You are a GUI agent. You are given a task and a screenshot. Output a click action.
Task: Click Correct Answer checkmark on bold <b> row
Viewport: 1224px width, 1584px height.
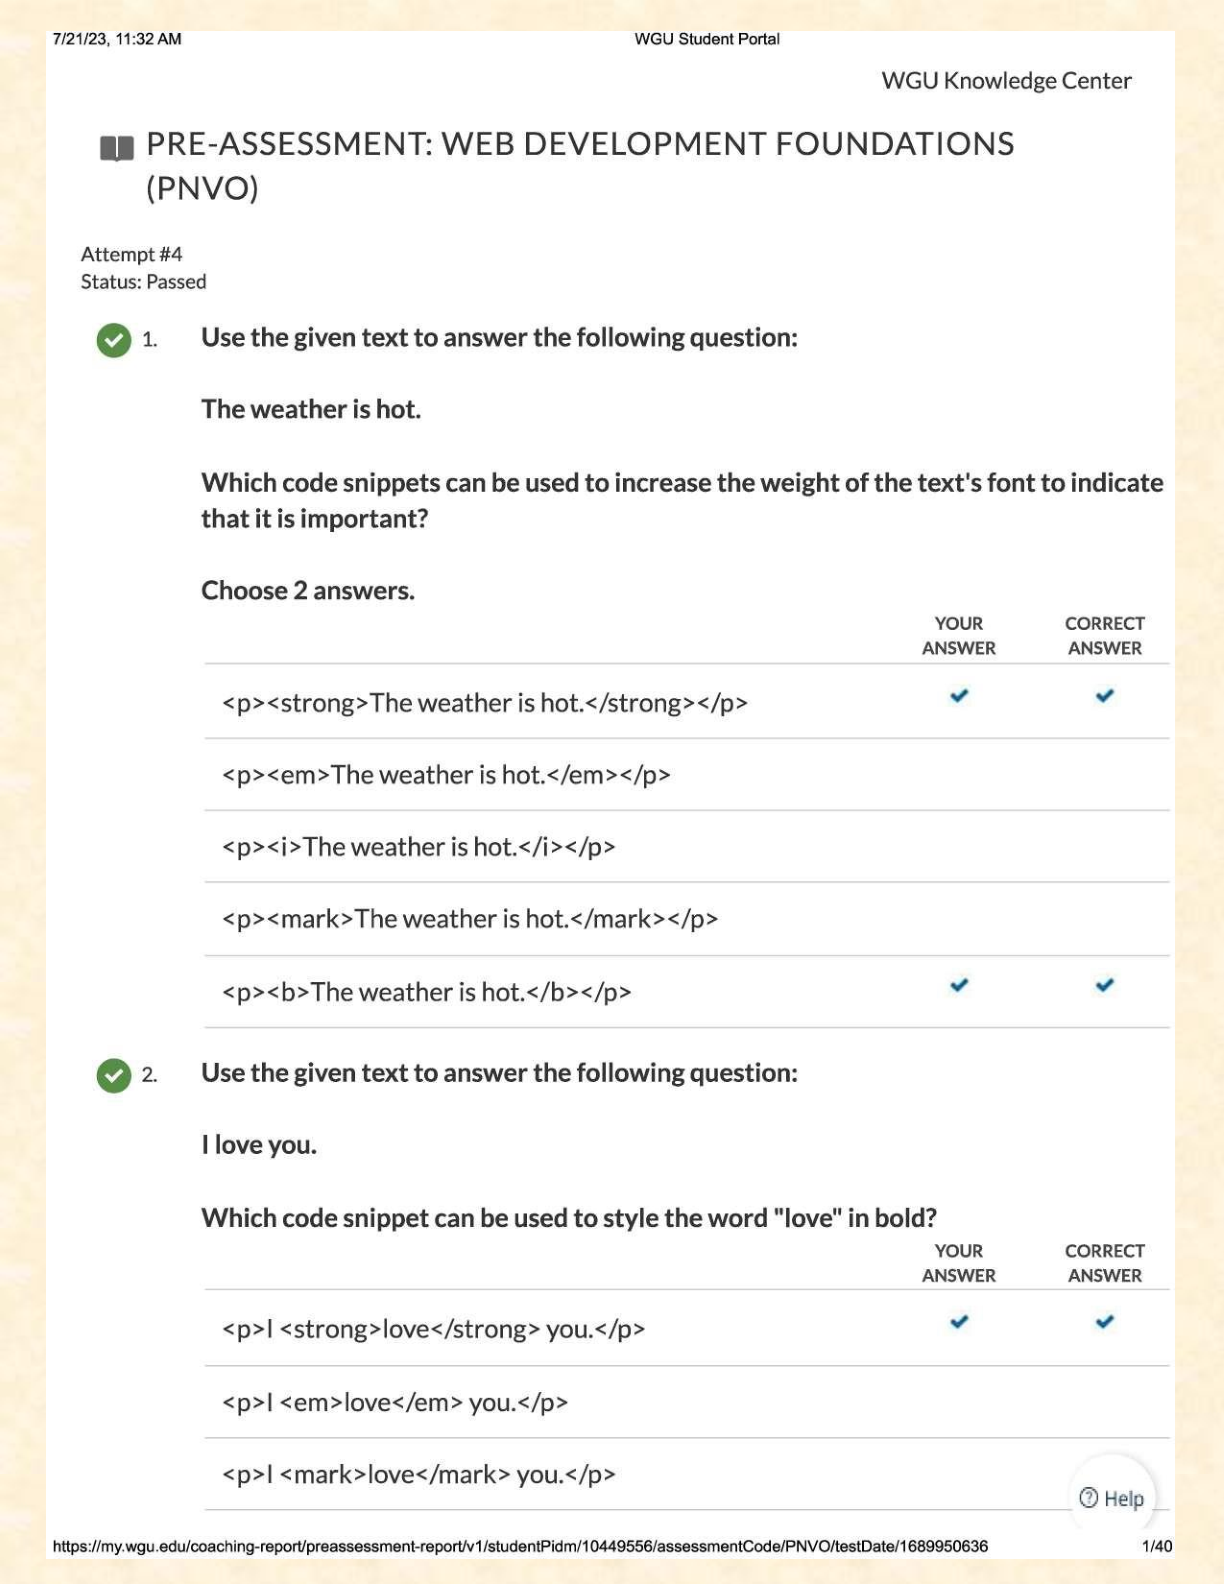pyautogui.click(x=1104, y=986)
